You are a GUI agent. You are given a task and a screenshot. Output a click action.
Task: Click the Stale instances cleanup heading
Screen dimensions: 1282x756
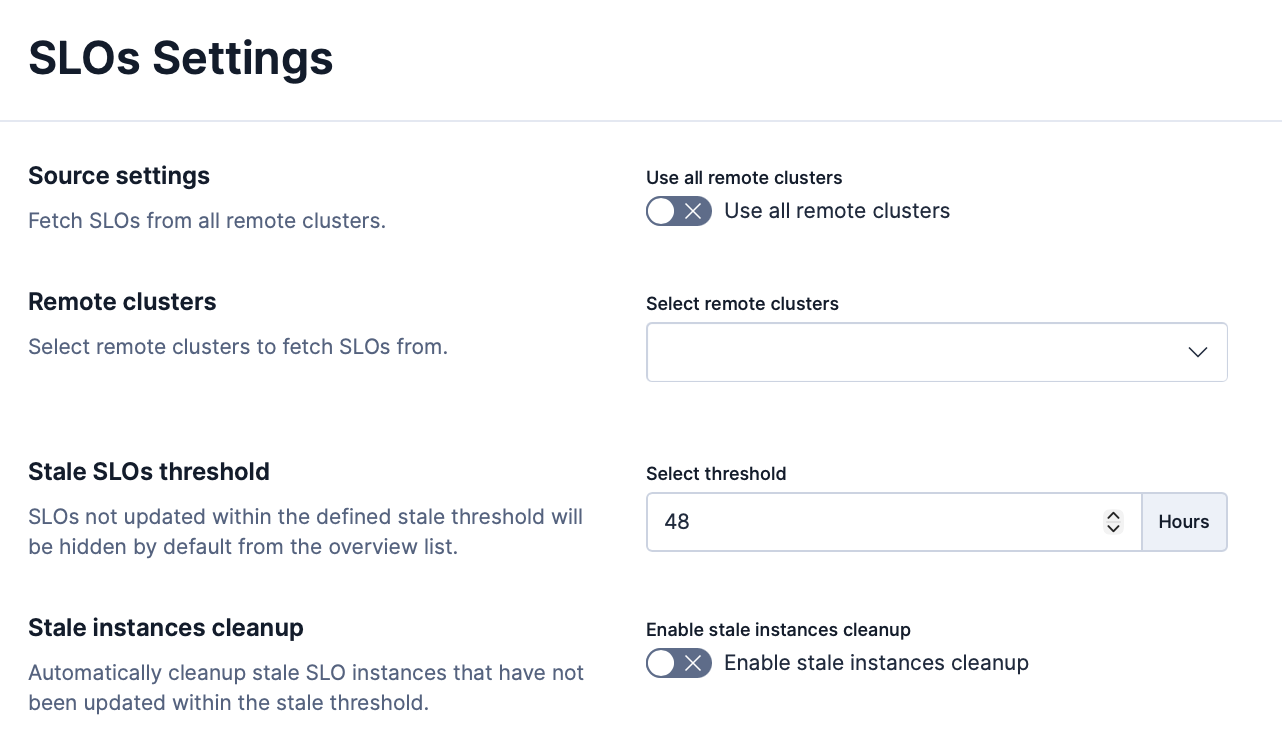166,627
